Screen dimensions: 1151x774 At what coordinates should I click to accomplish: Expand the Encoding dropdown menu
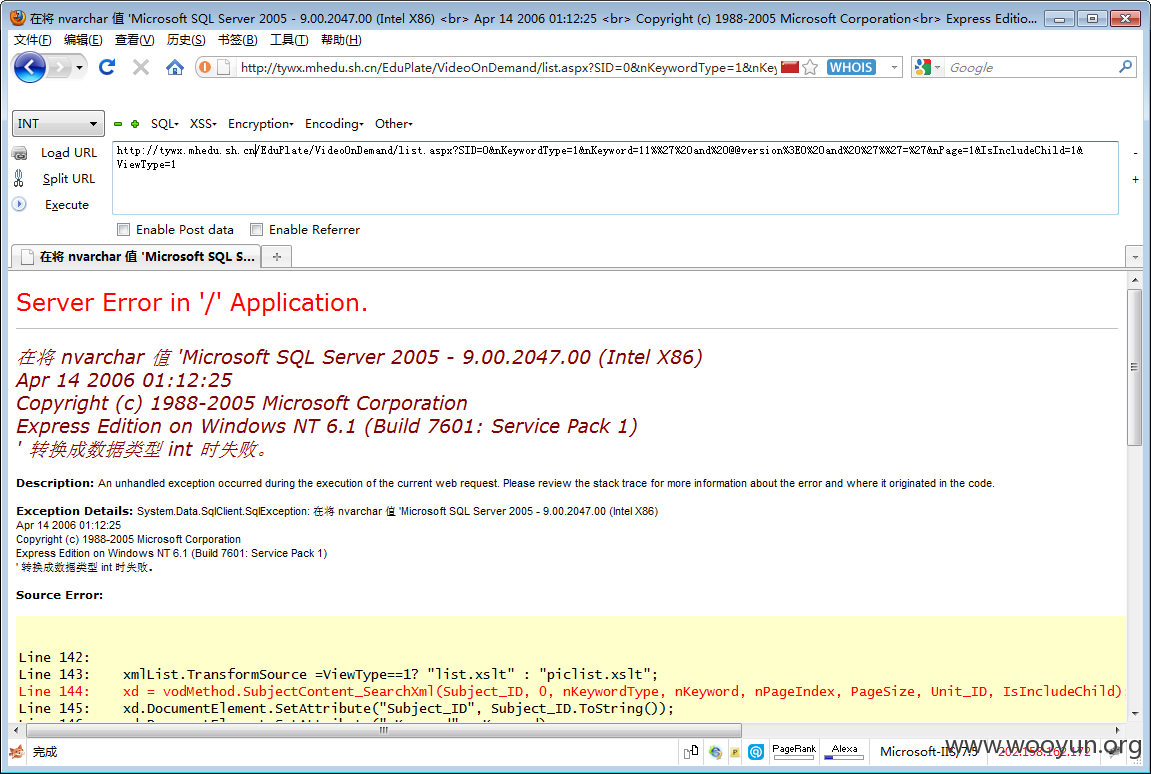334,123
